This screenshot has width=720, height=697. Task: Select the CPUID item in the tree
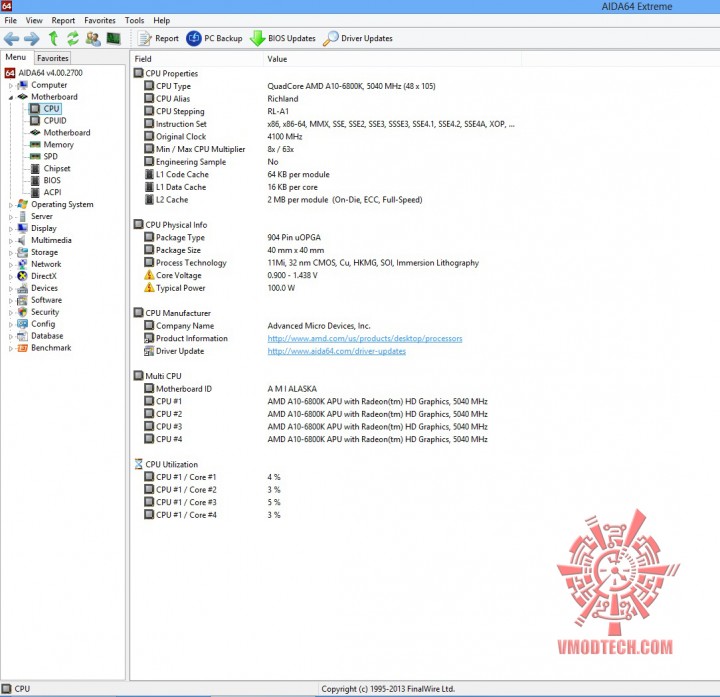tap(48, 121)
